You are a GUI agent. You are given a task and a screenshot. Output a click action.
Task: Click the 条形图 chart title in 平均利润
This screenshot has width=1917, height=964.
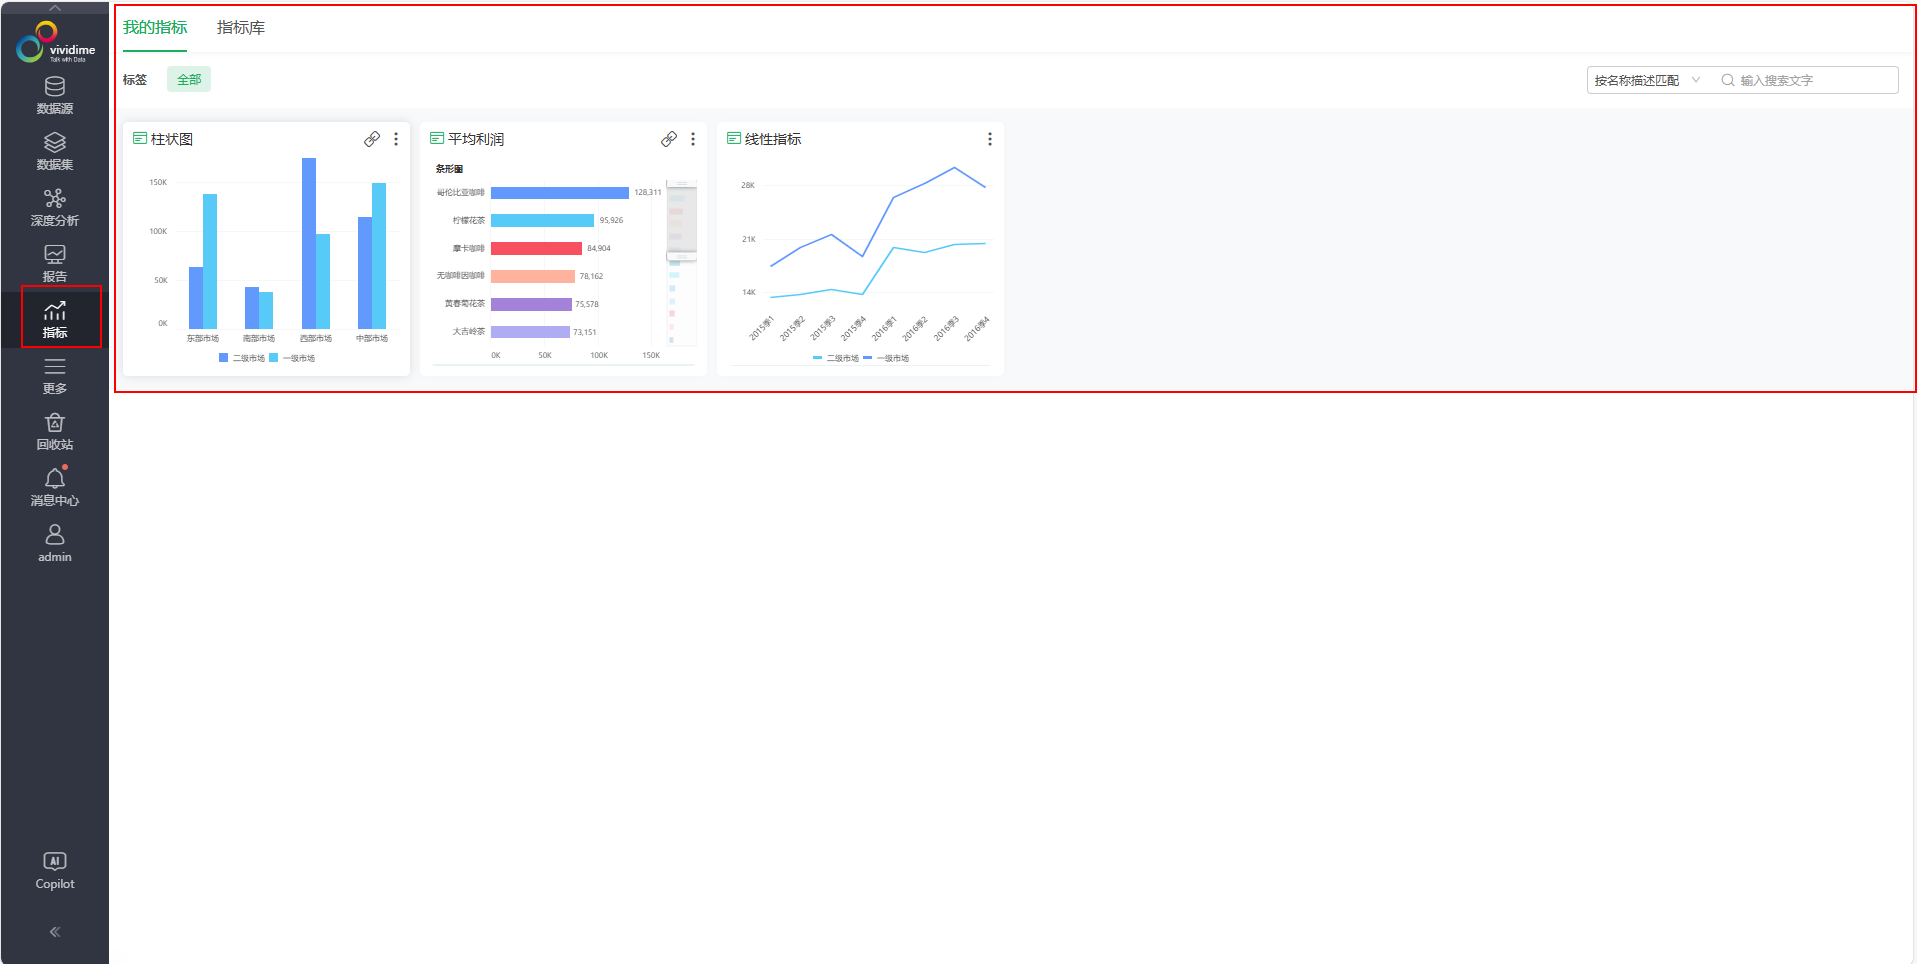[449, 169]
